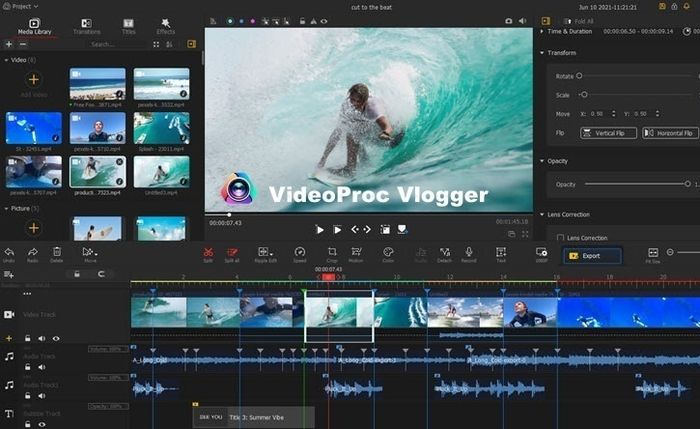Click the notification bell icon
This screenshot has height=429, width=700.
click(687, 6)
